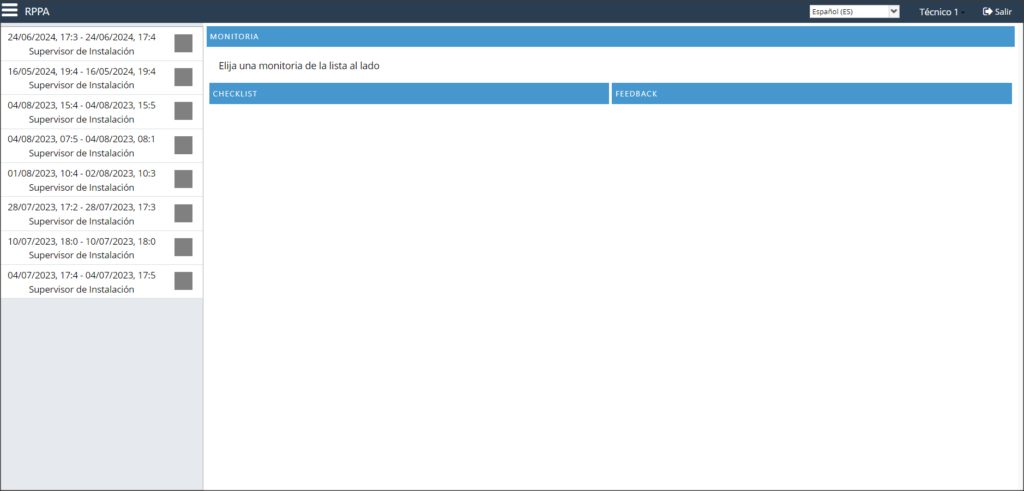The height and width of the screenshot is (491, 1024).
Task: Click the CHECKLIST section header
Action: tap(409, 93)
